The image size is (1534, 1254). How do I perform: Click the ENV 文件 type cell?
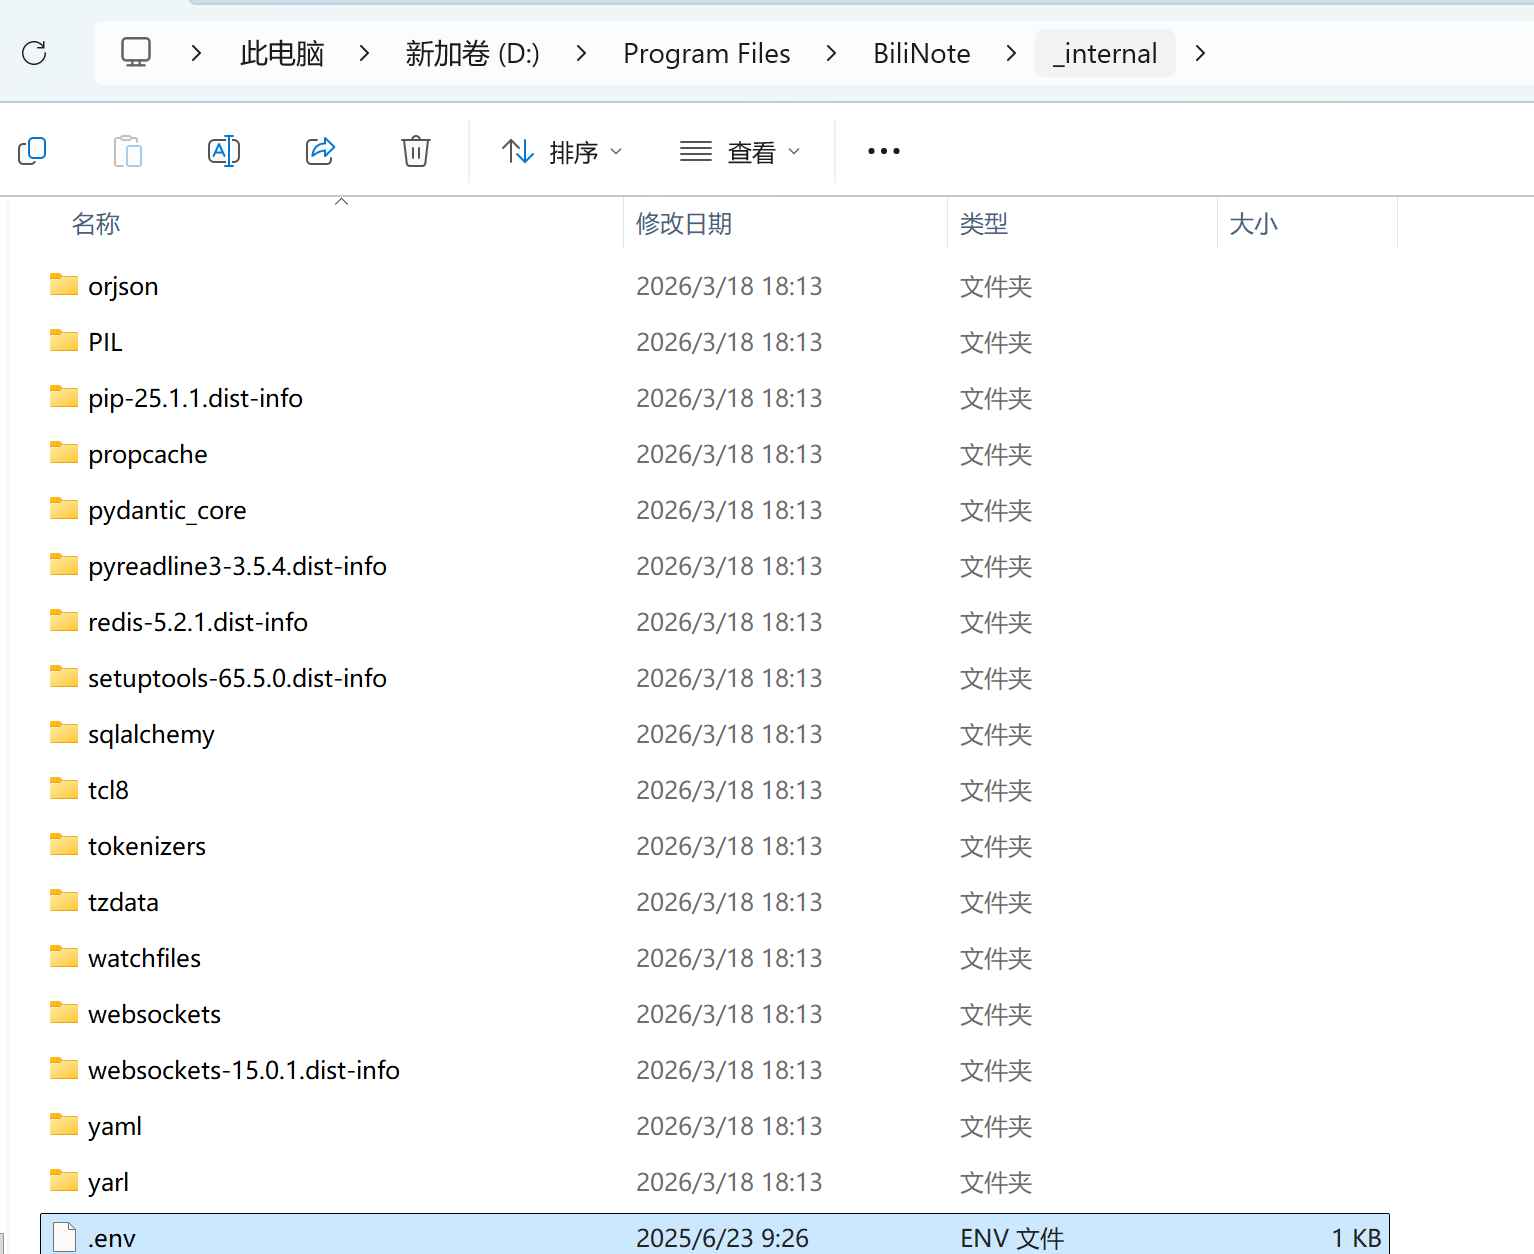click(x=1012, y=1238)
